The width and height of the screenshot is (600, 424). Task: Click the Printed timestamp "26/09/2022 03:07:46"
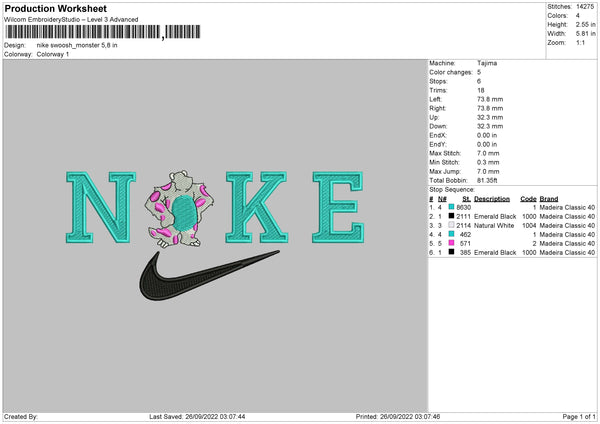[x=410, y=417]
